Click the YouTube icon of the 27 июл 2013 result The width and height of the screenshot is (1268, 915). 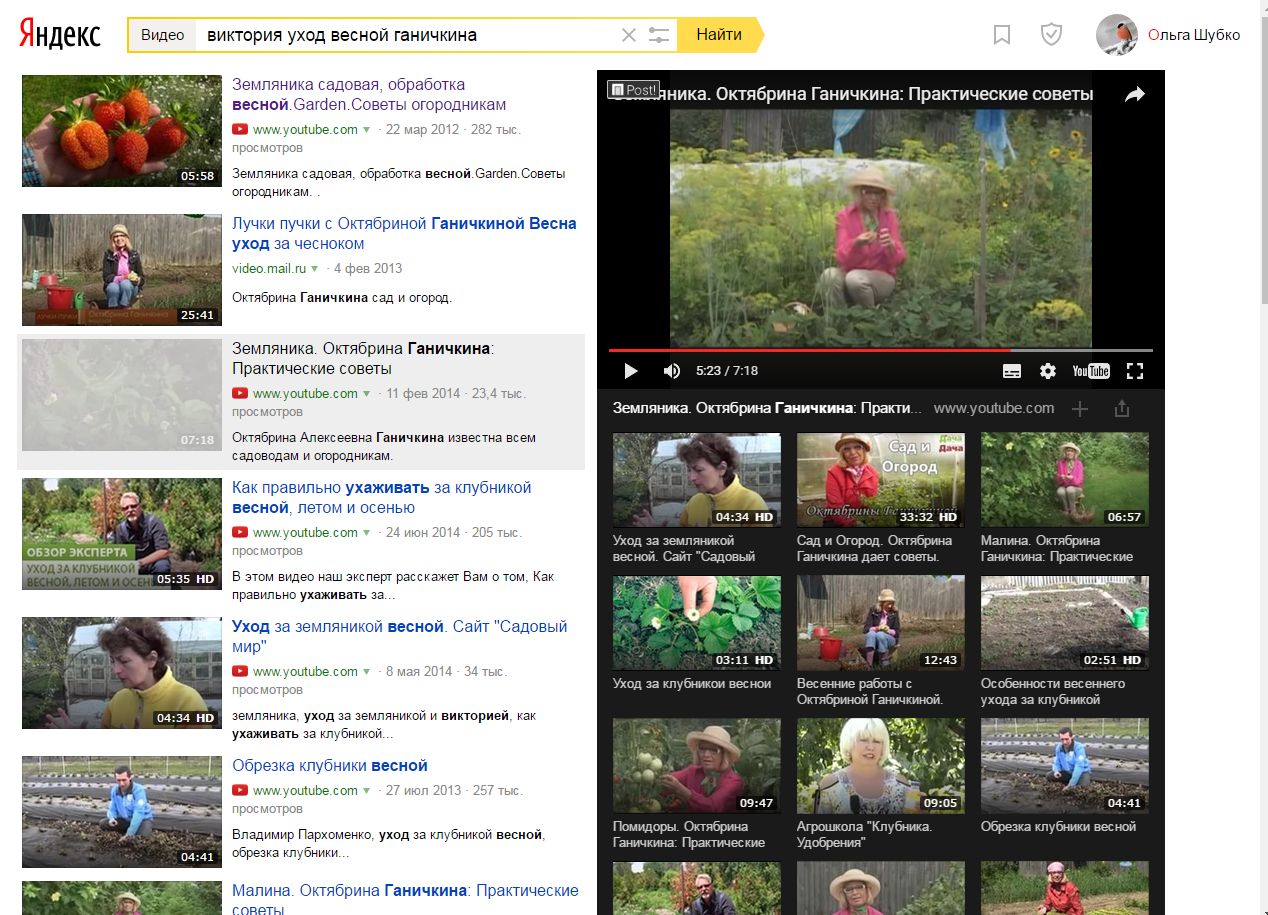click(240, 791)
